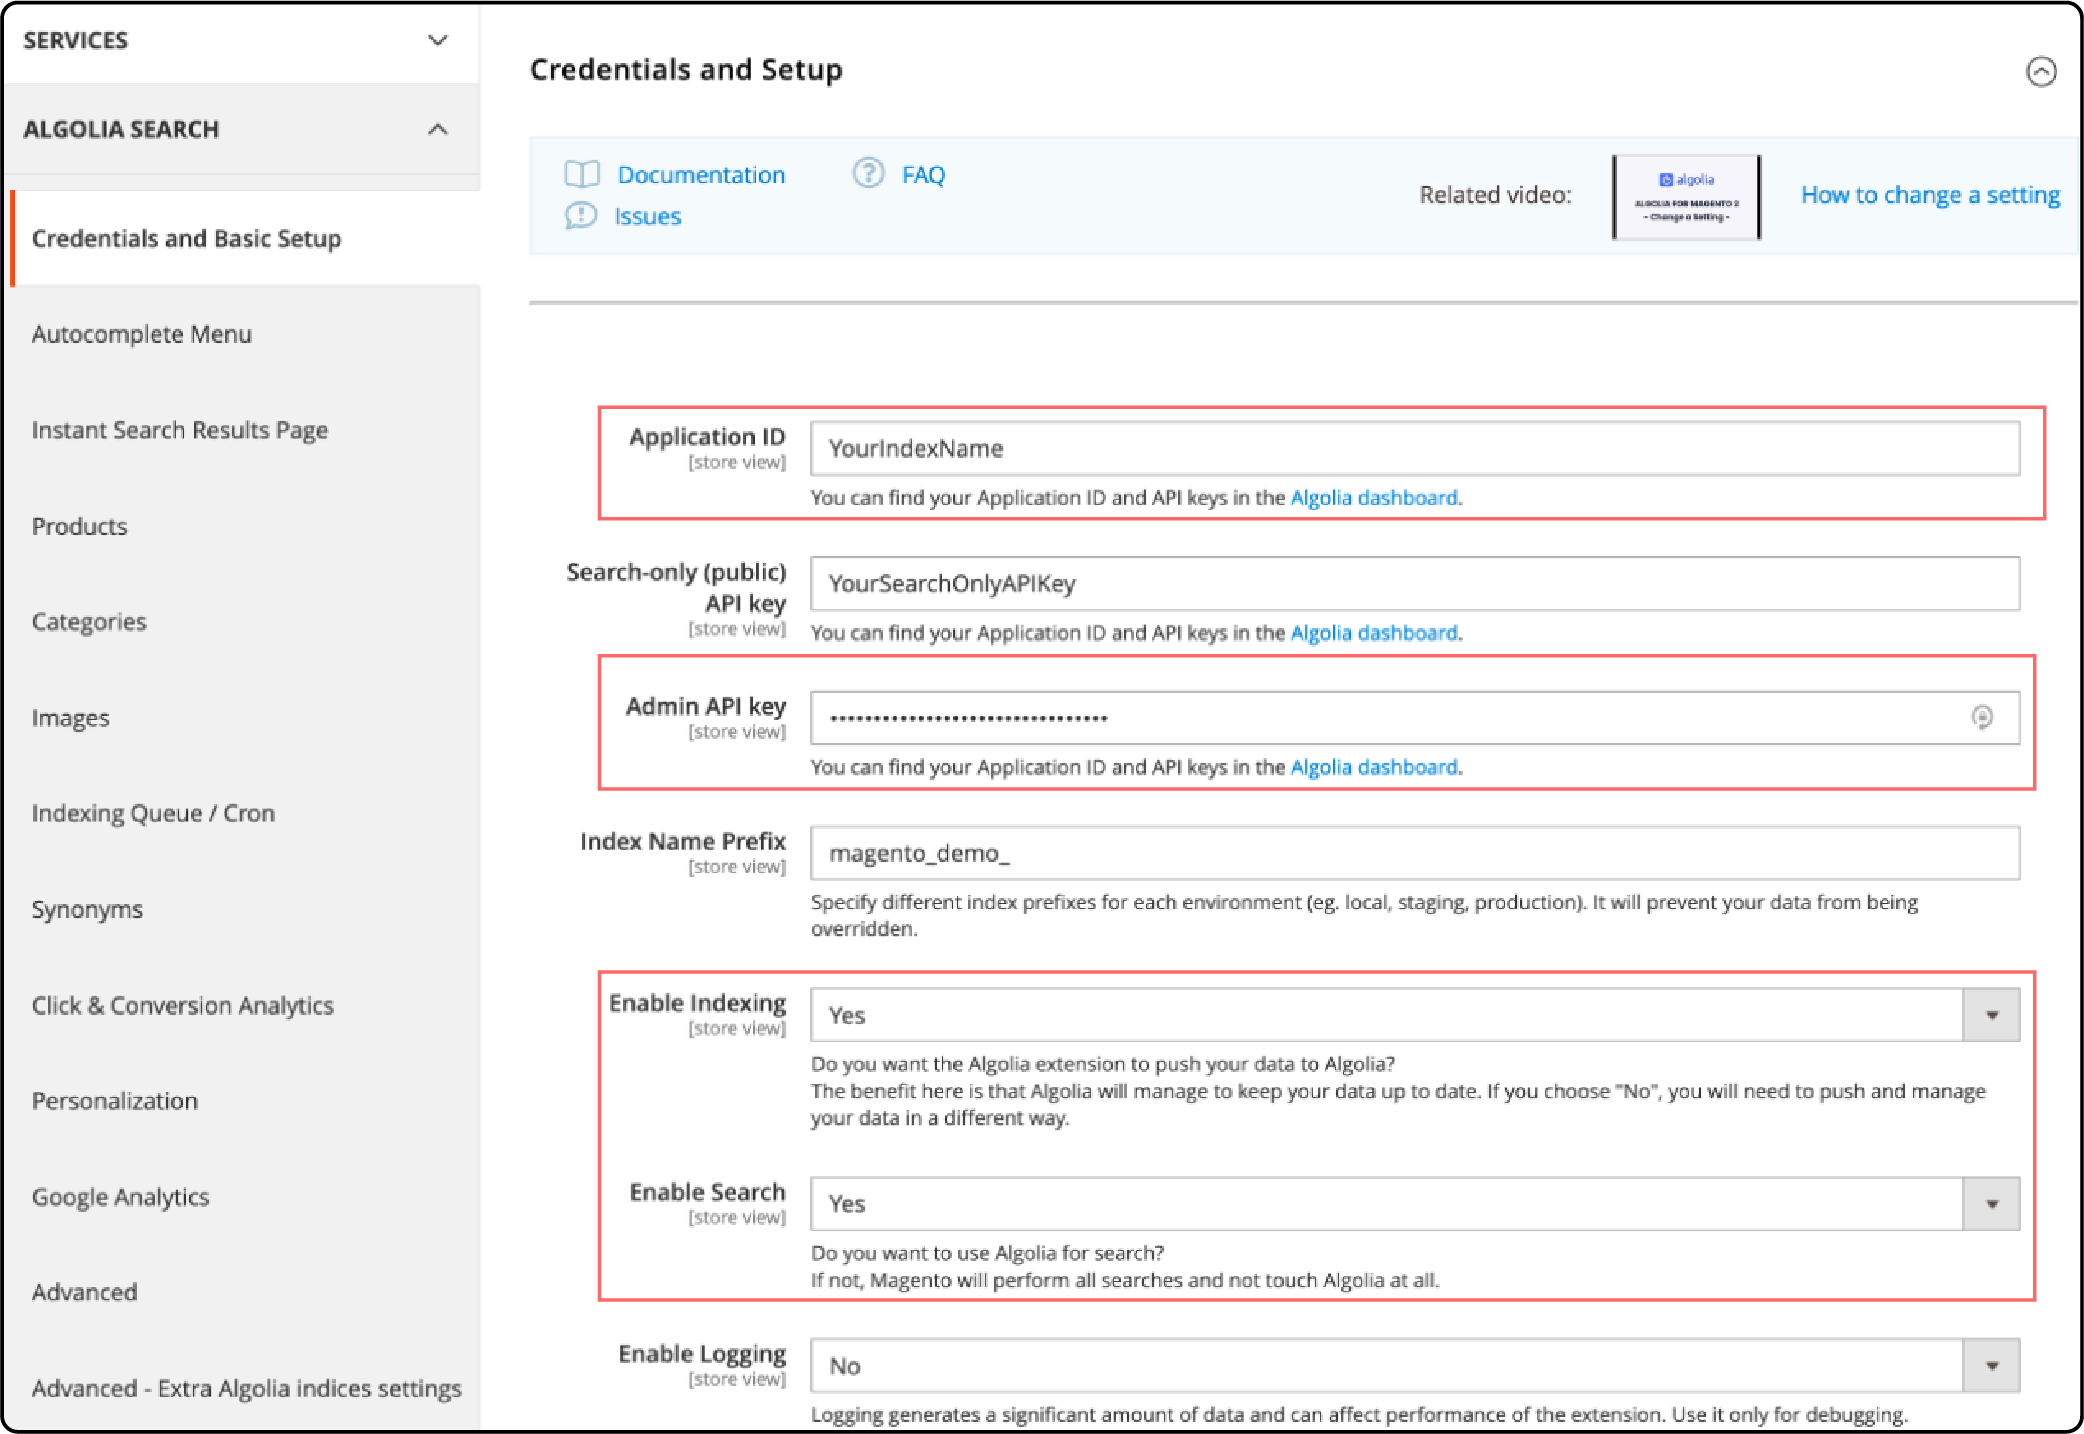The width and height of the screenshot is (2084, 1434).
Task: Collapse the Credentials and Setup section
Action: tap(2041, 71)
